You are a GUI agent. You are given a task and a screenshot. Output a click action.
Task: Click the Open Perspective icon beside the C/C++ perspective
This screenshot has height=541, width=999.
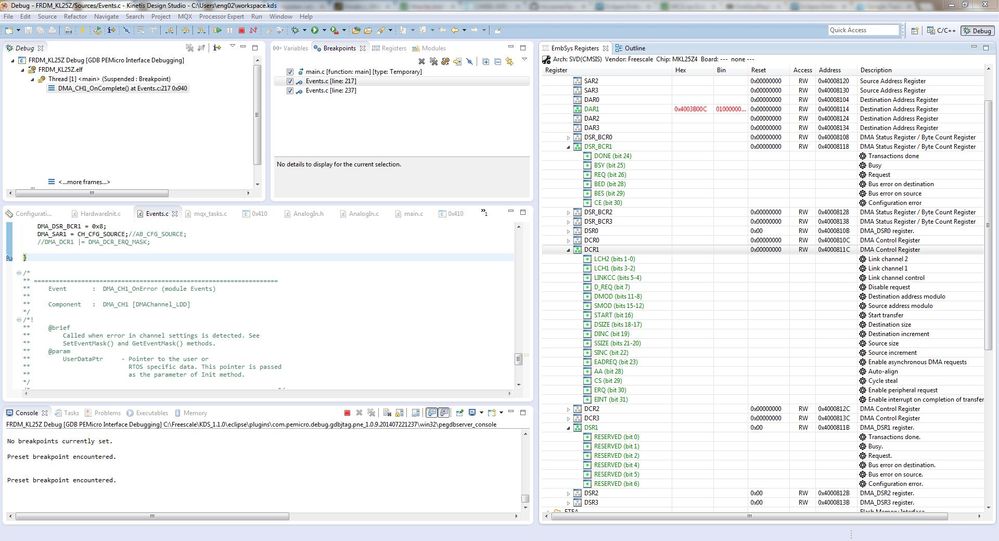click(x=915, y=31)
